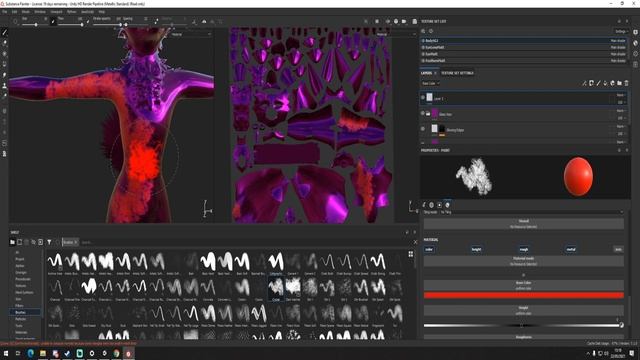
Task: Delete the selected layer with trash icon
Action: coord(627,83)
